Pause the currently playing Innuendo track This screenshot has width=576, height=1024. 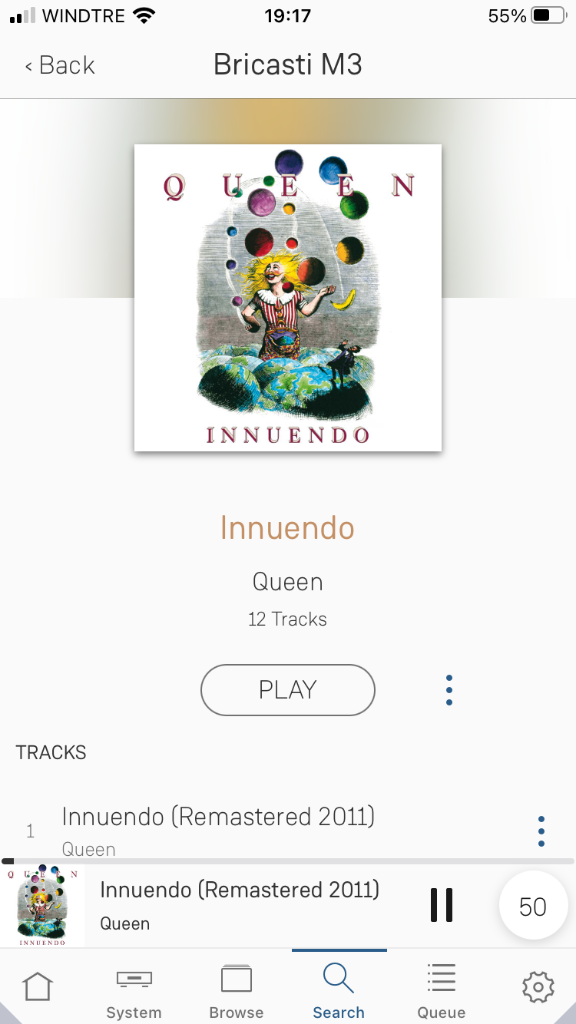click(x=441, y=905)
